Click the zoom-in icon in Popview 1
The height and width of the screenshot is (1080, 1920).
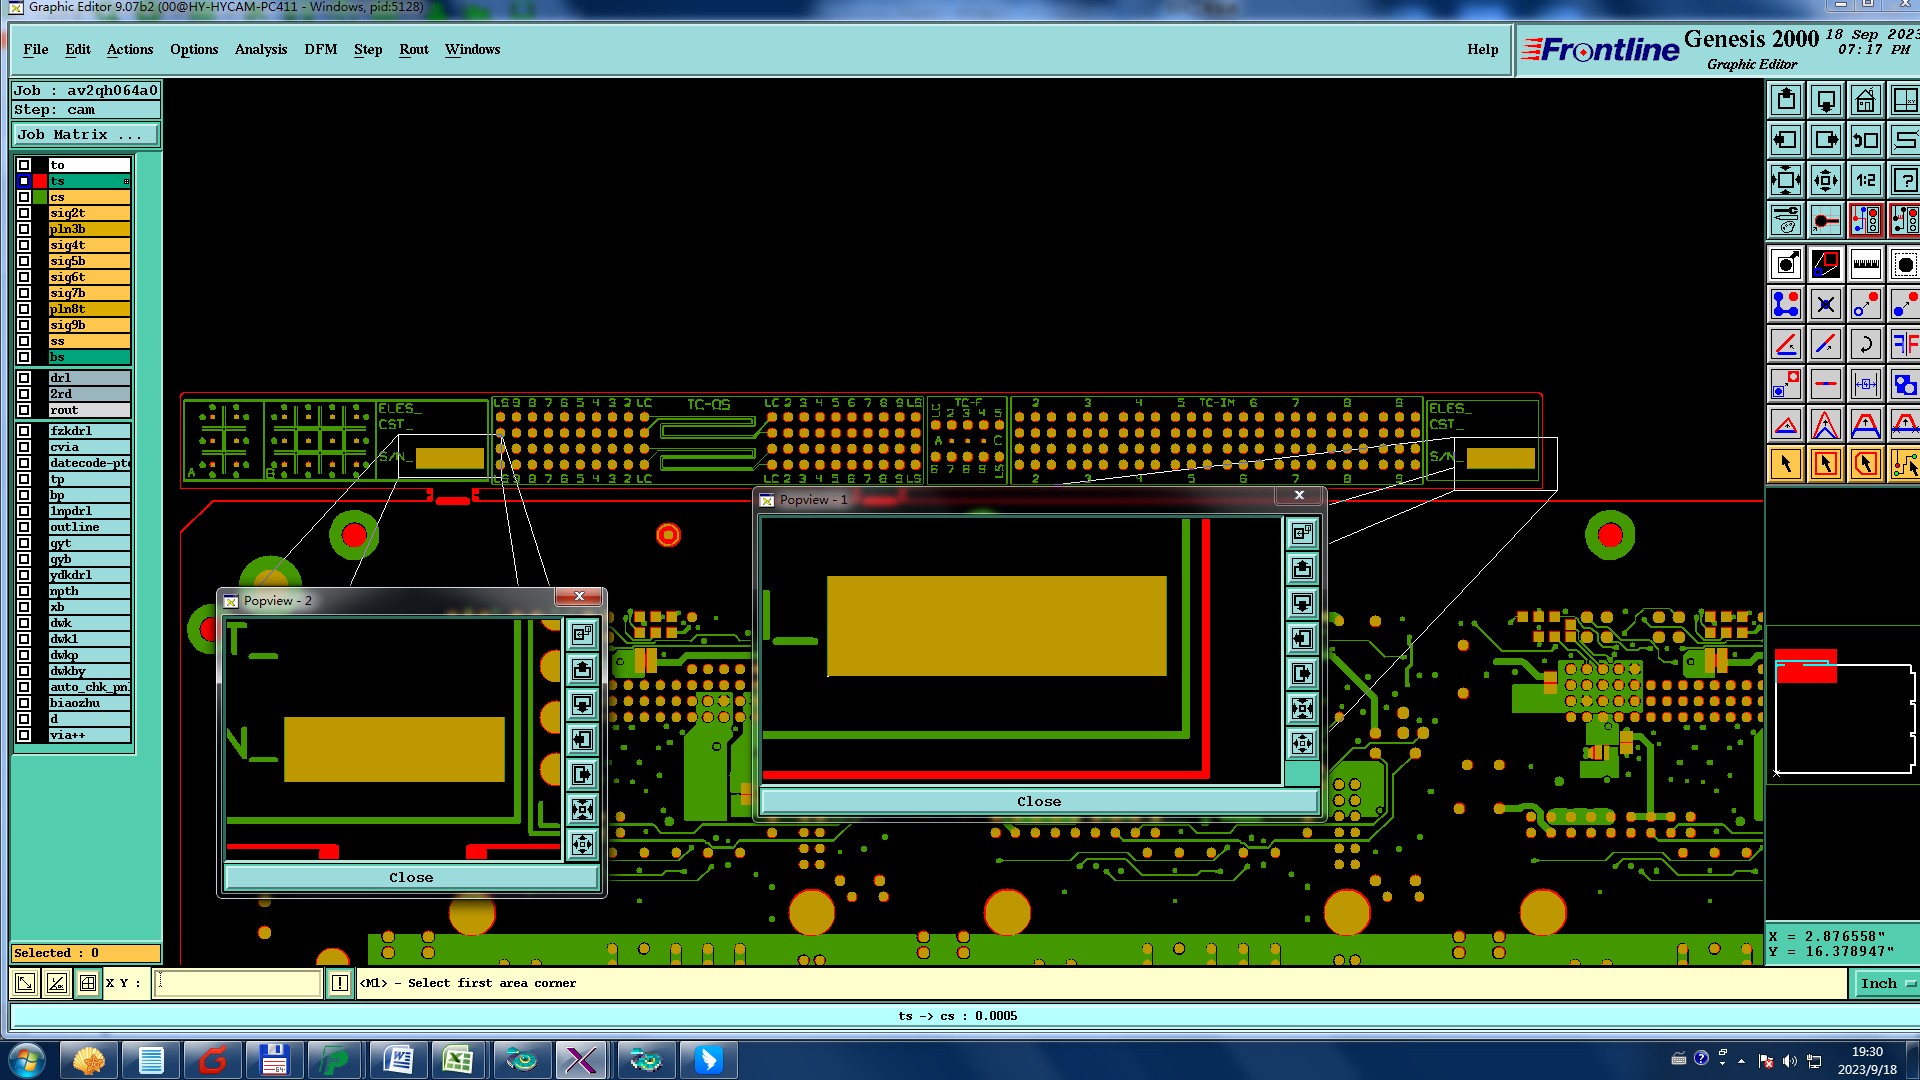tap(1302, 708)
